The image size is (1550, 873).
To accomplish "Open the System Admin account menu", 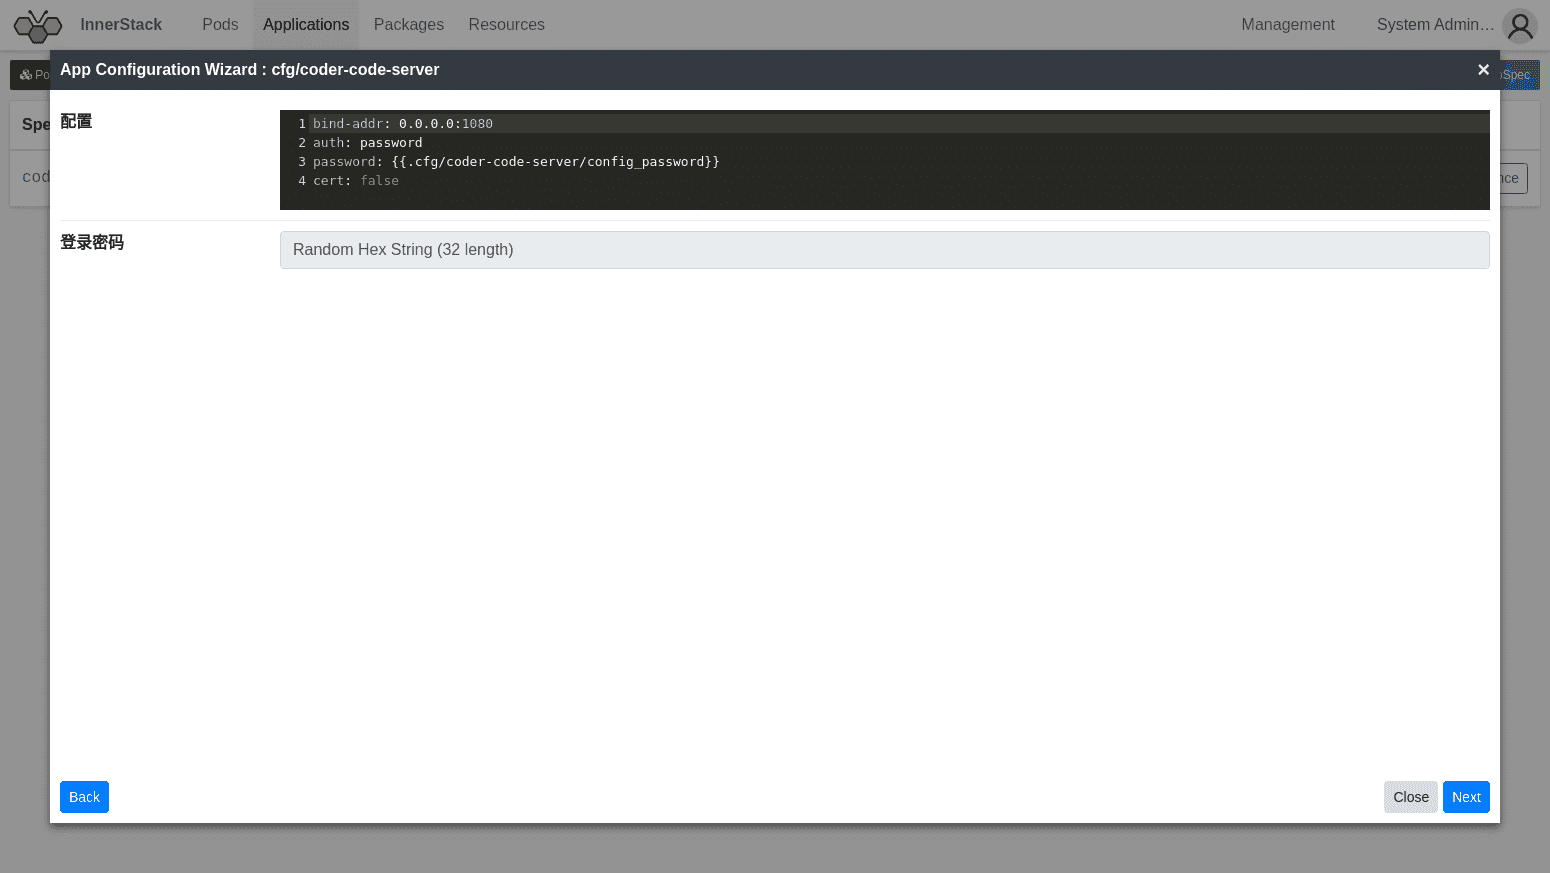I will pos(1435,25).
